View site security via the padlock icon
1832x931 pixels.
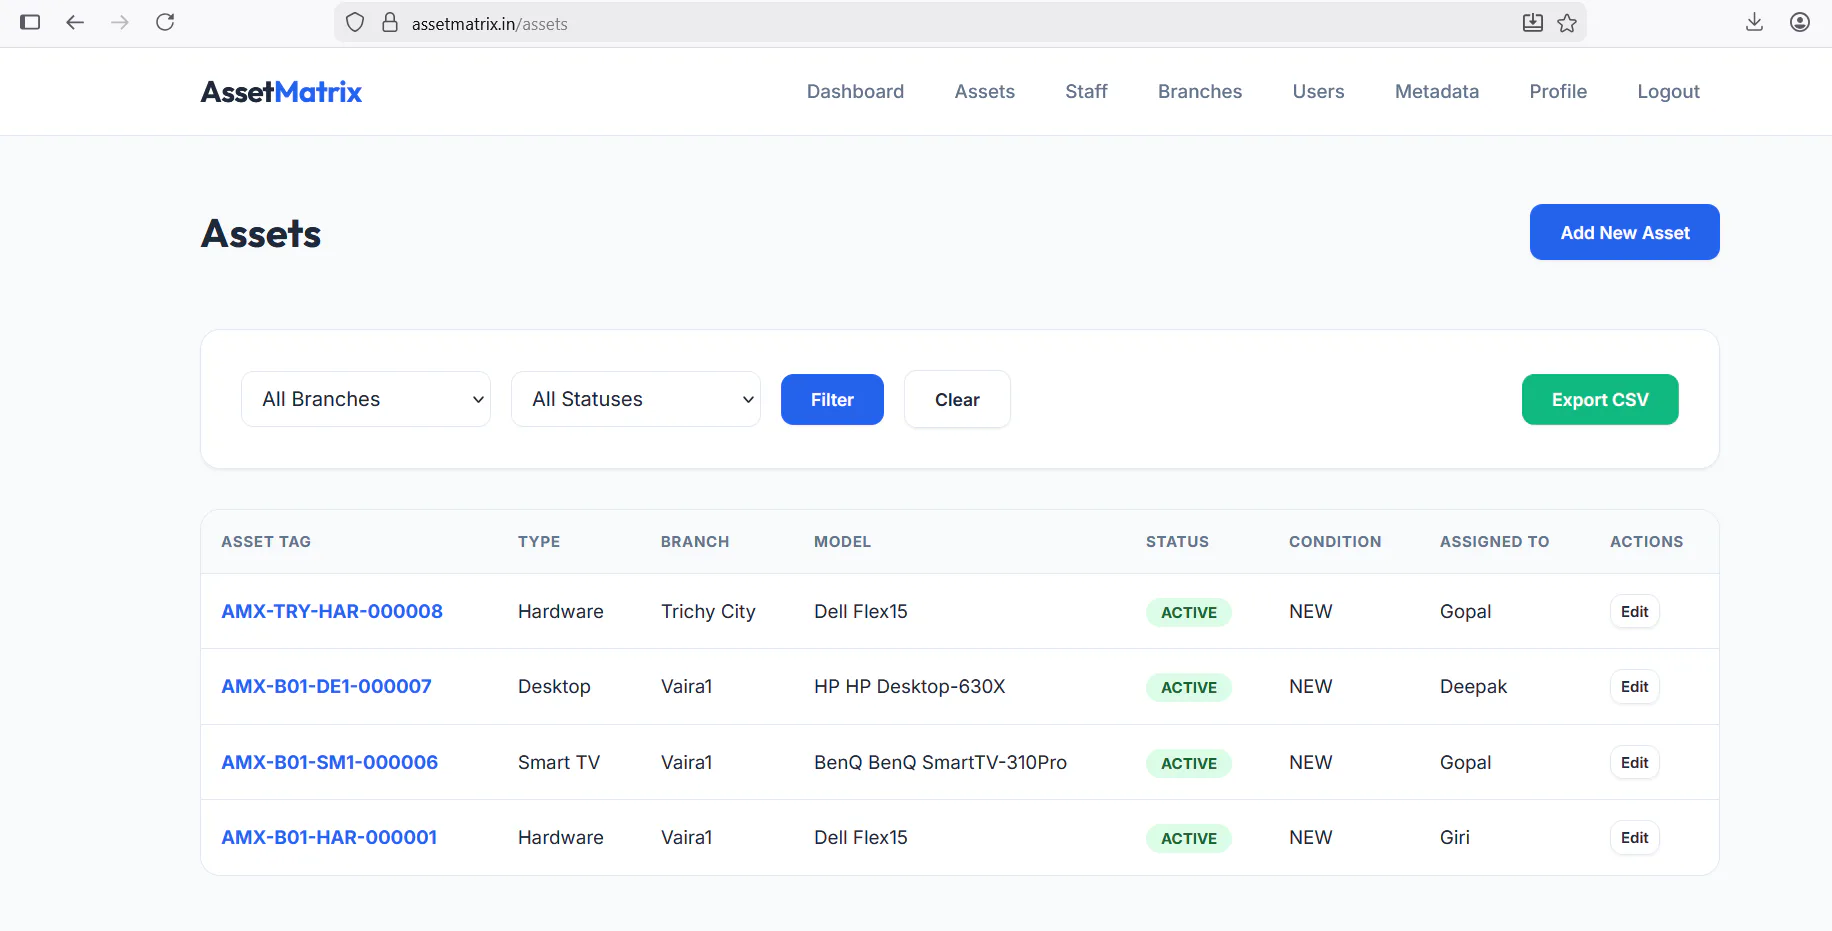click(390, 23)
